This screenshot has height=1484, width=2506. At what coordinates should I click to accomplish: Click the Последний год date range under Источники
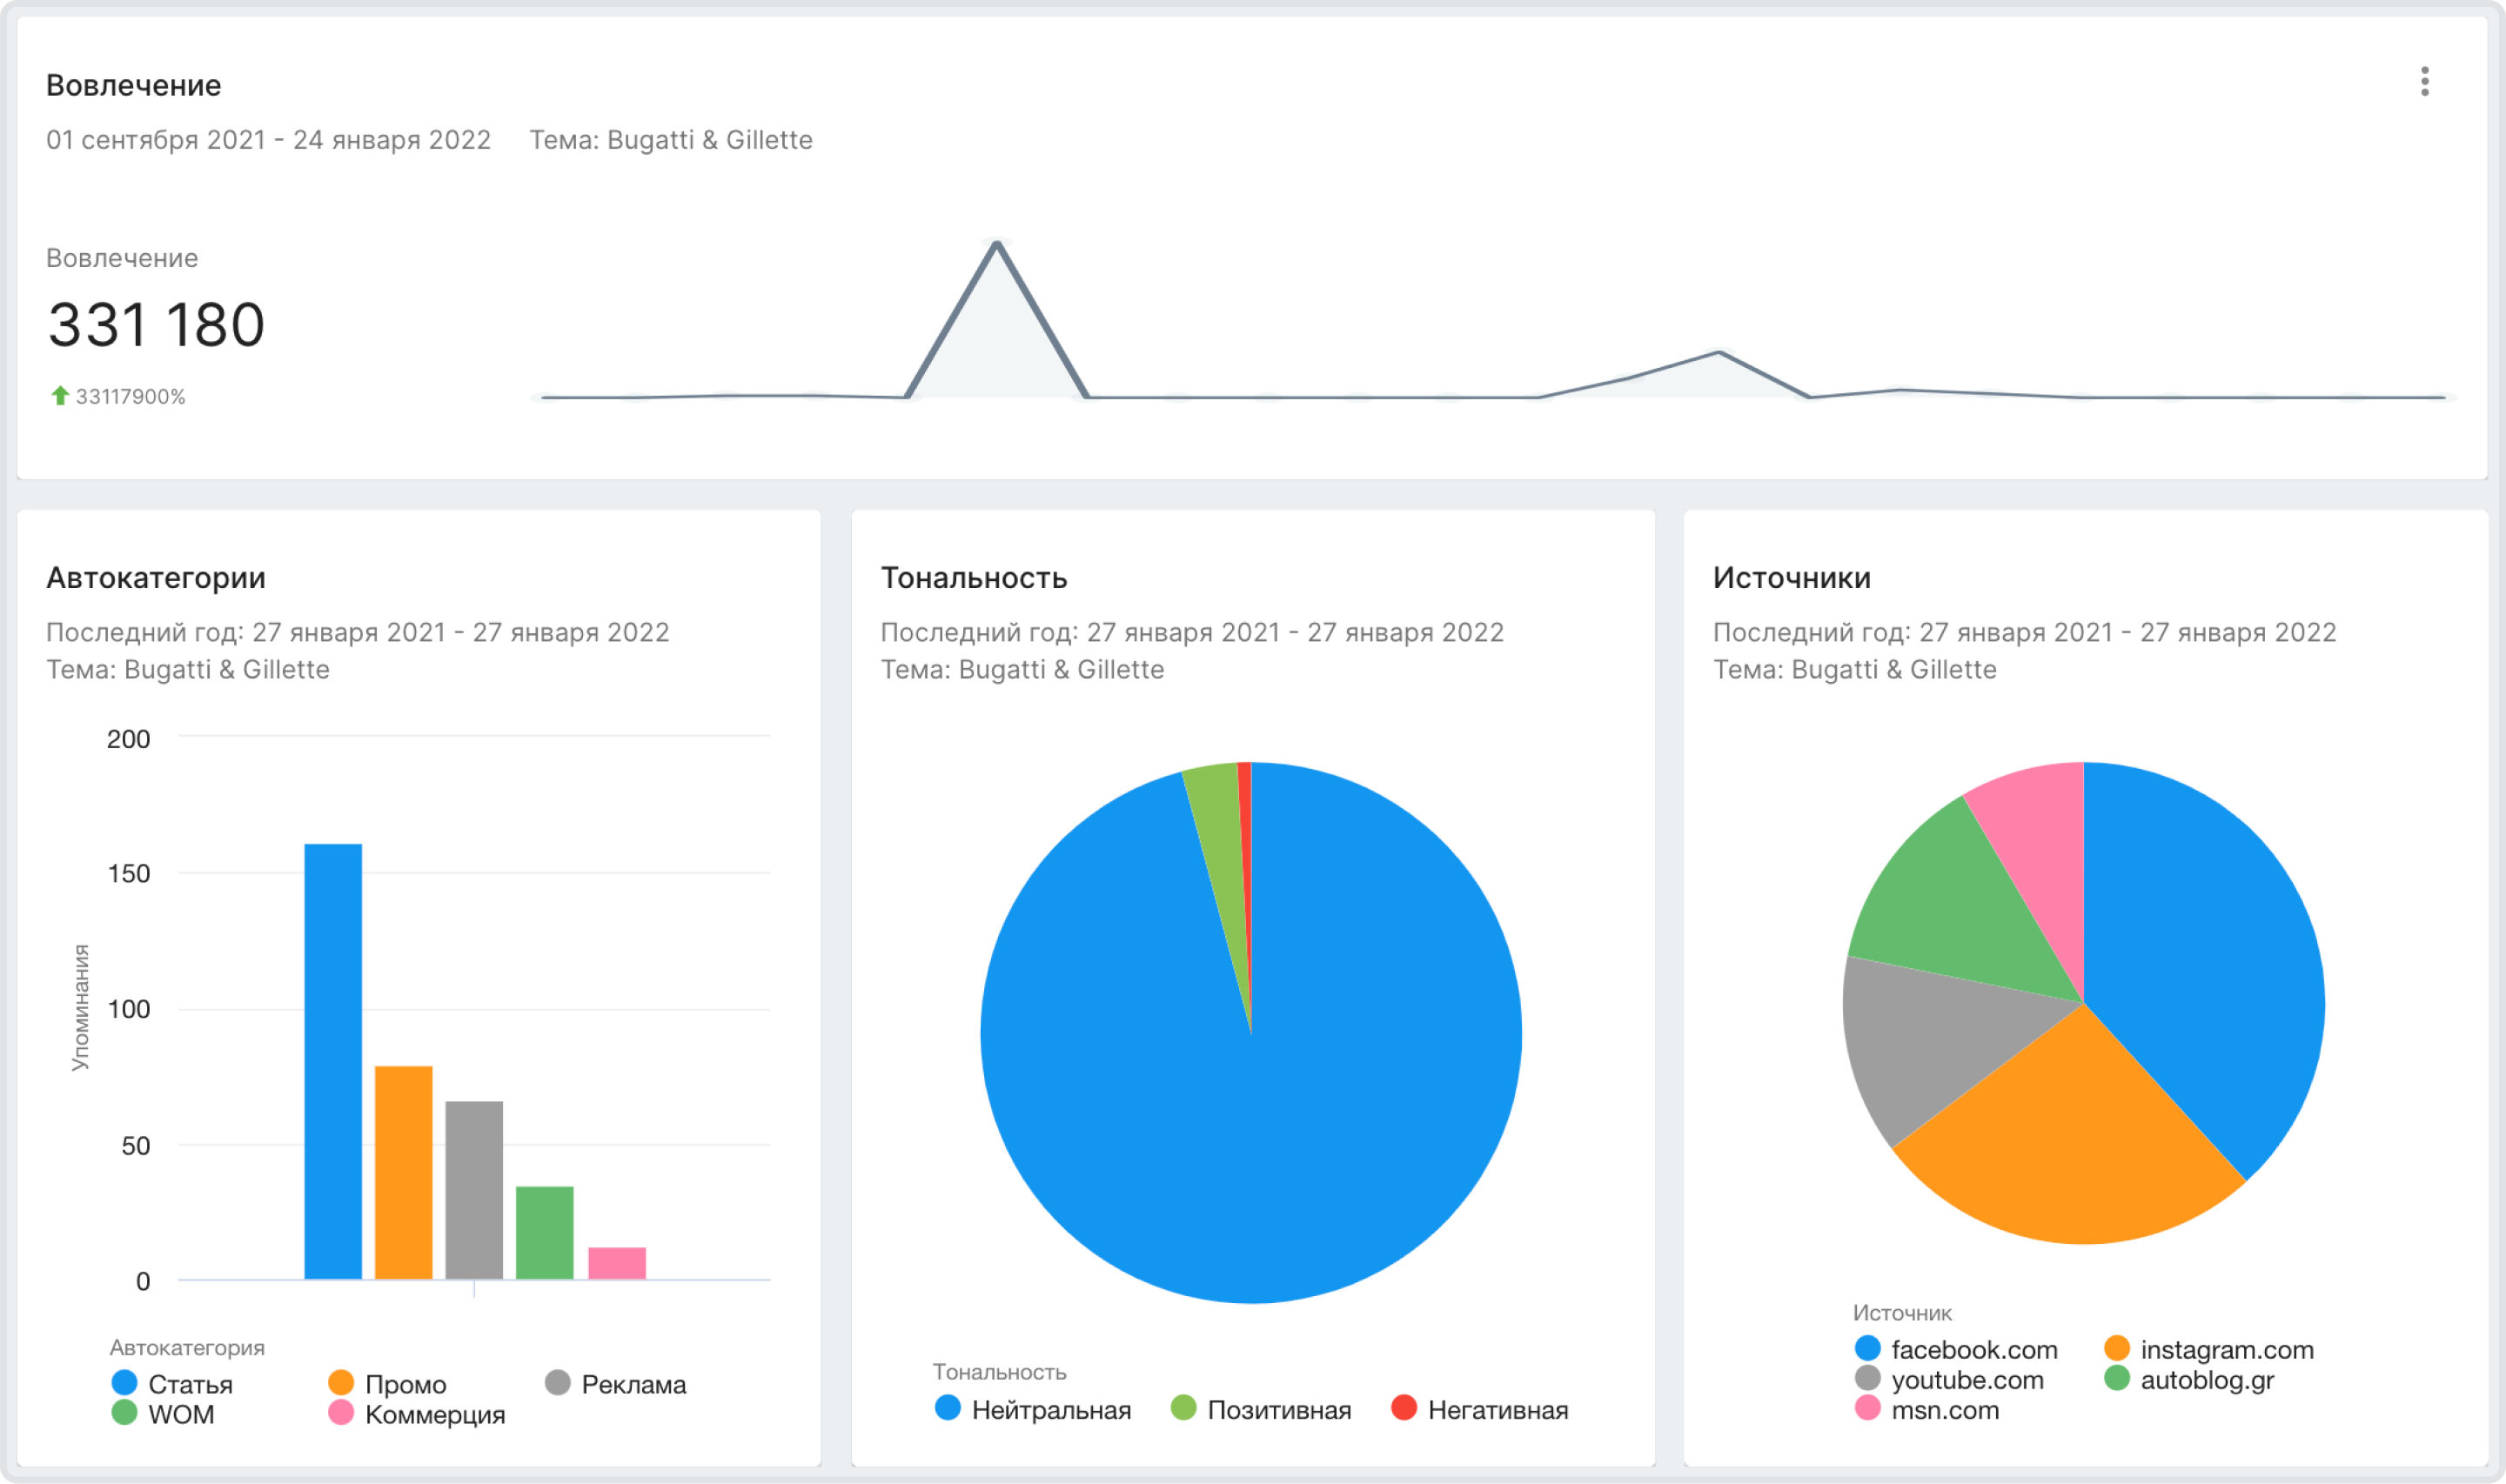2025,632
